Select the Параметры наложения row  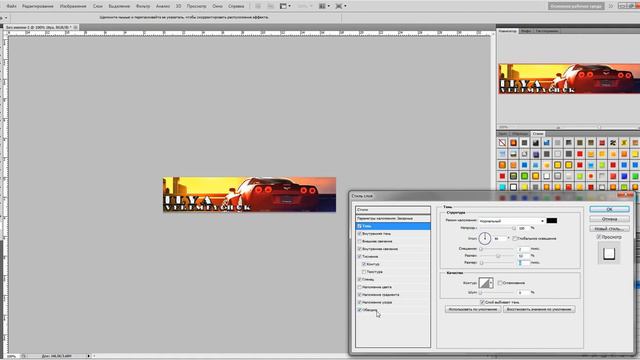point(393,218)
